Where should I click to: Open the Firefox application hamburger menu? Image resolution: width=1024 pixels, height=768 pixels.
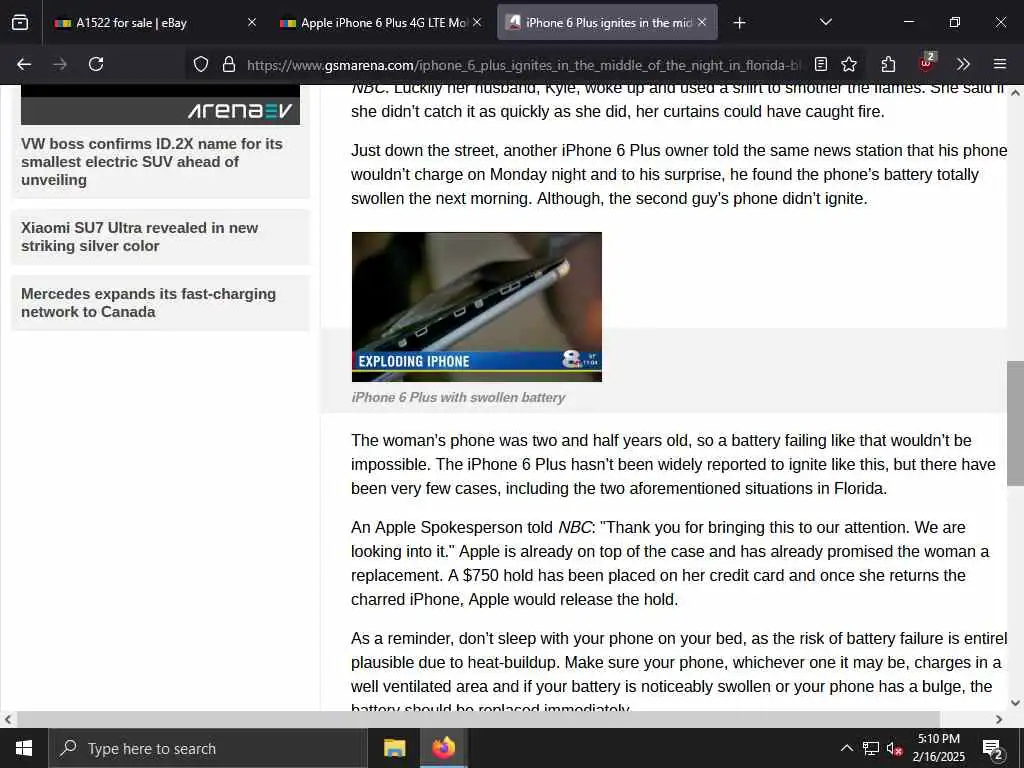(1000, 64)
